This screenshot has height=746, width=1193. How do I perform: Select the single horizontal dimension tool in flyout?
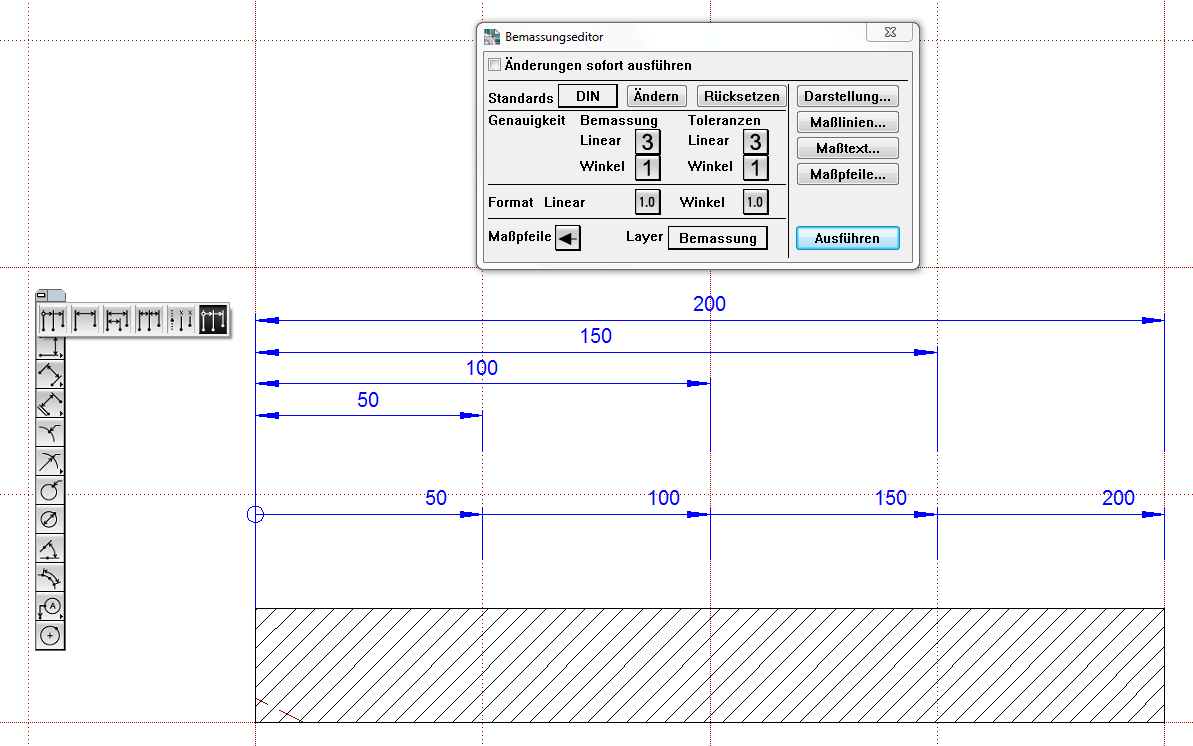pos(85,320)
